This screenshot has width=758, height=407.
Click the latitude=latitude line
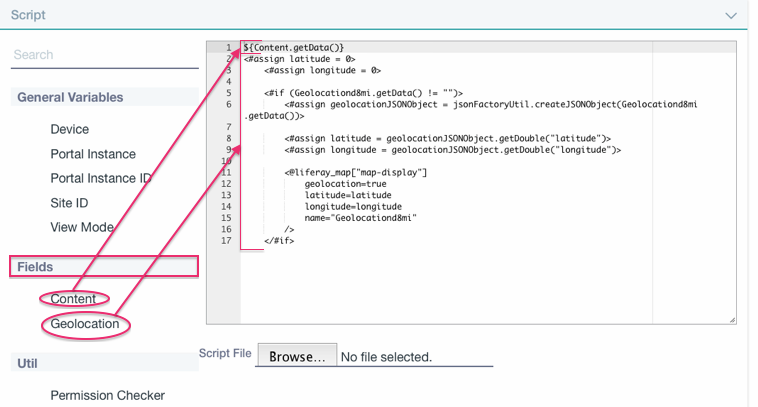348,195
